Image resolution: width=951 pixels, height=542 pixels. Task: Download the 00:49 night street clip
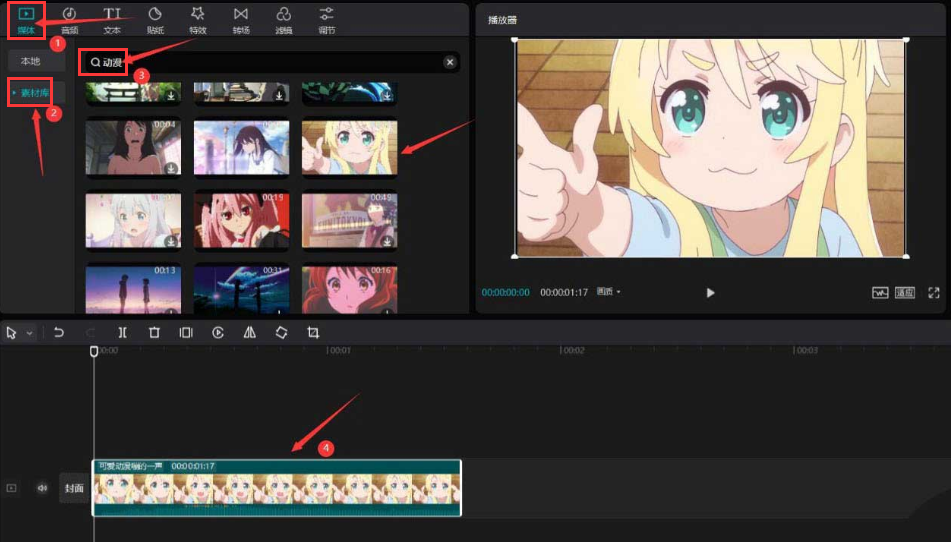[387, 241]
